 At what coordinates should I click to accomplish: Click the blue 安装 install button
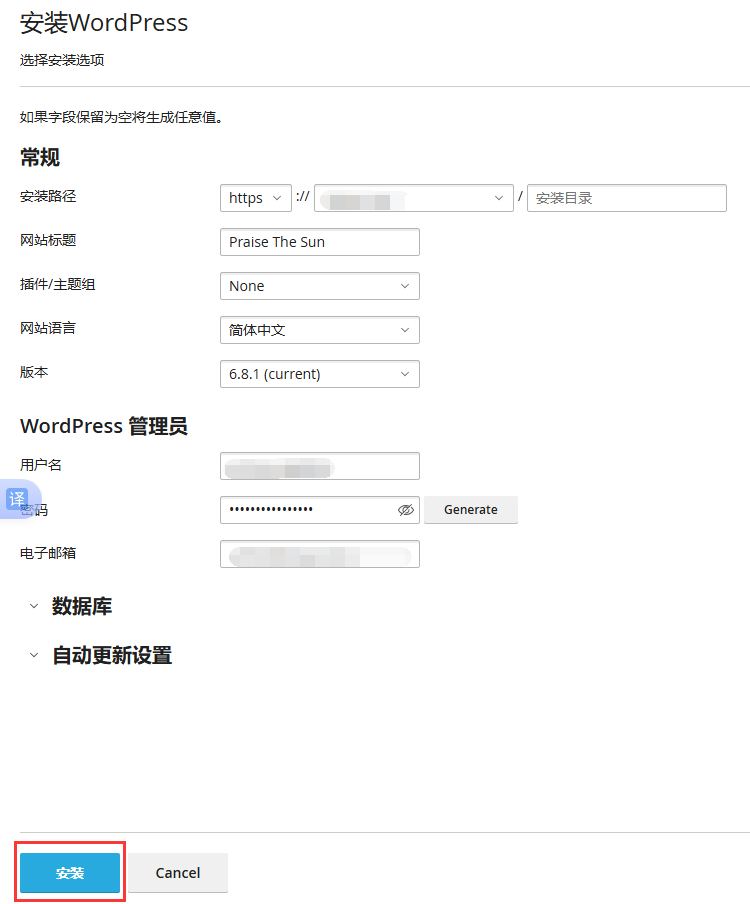[x=70, y=873]
